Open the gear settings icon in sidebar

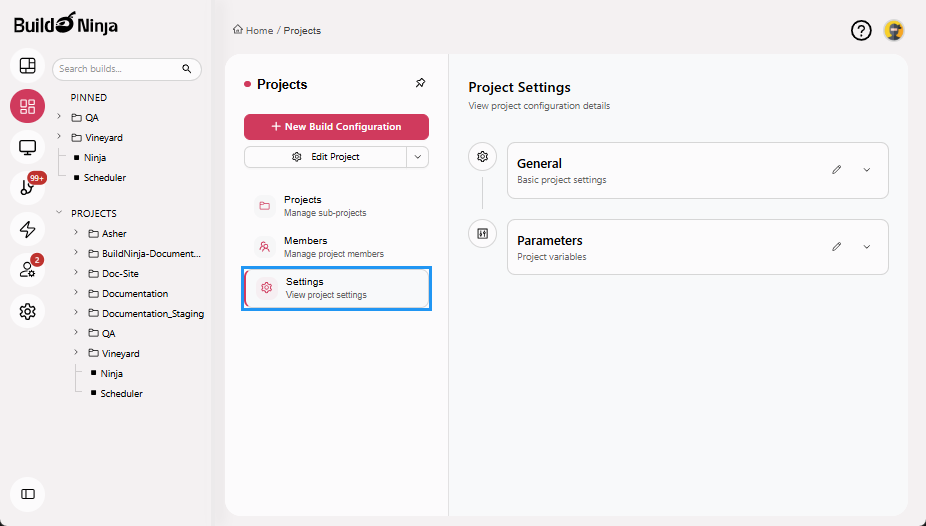click(27, 311)
